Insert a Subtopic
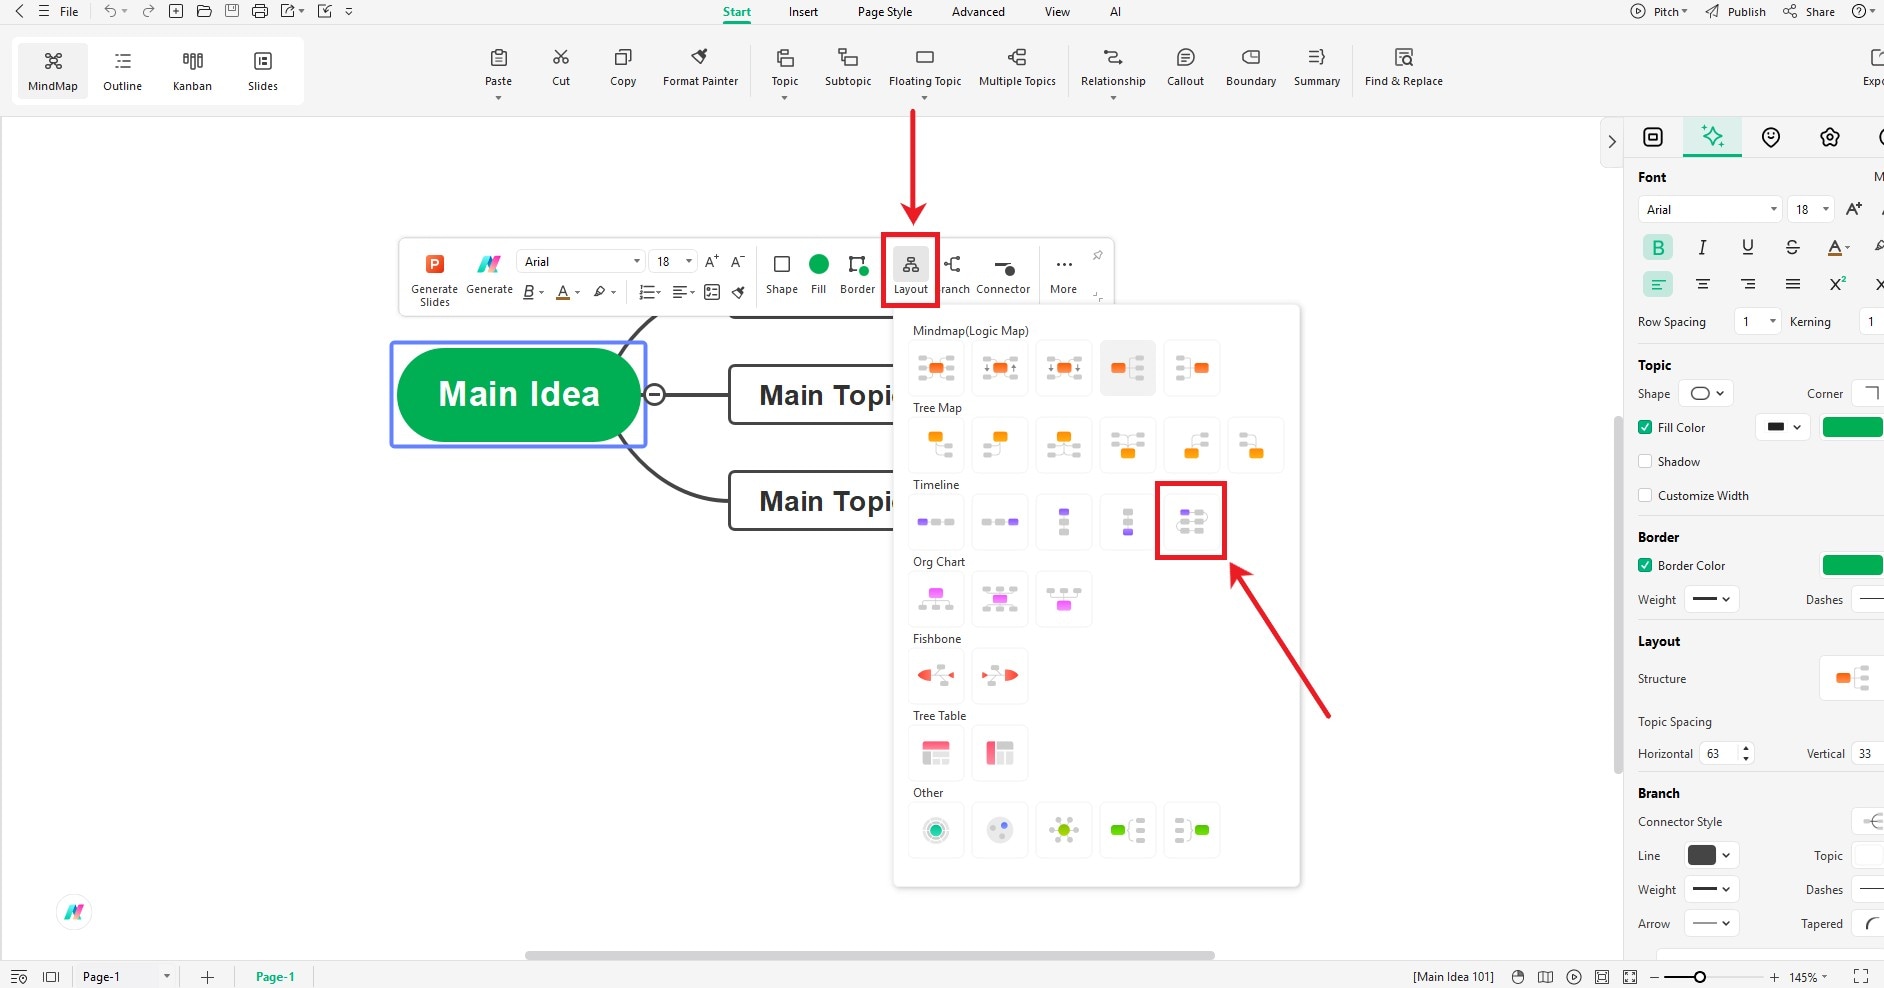 click(x=848, y=67)
